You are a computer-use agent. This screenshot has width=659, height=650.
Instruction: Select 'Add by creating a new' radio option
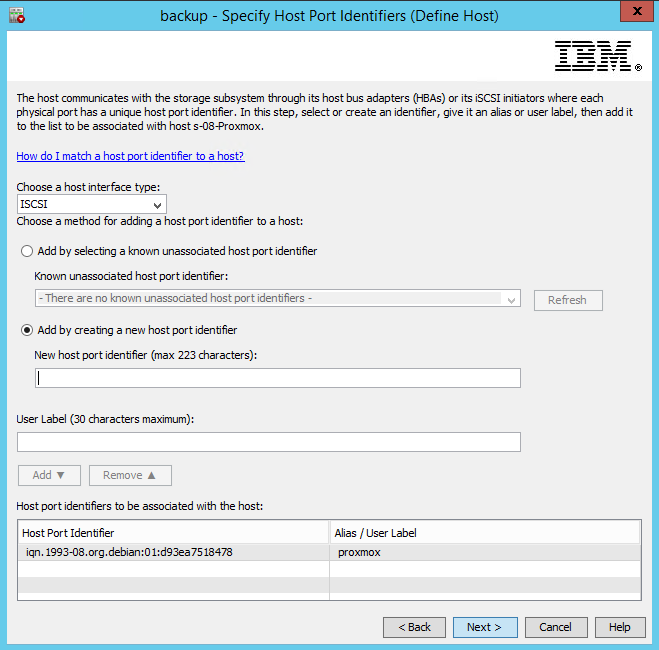[x=27, y=330]
